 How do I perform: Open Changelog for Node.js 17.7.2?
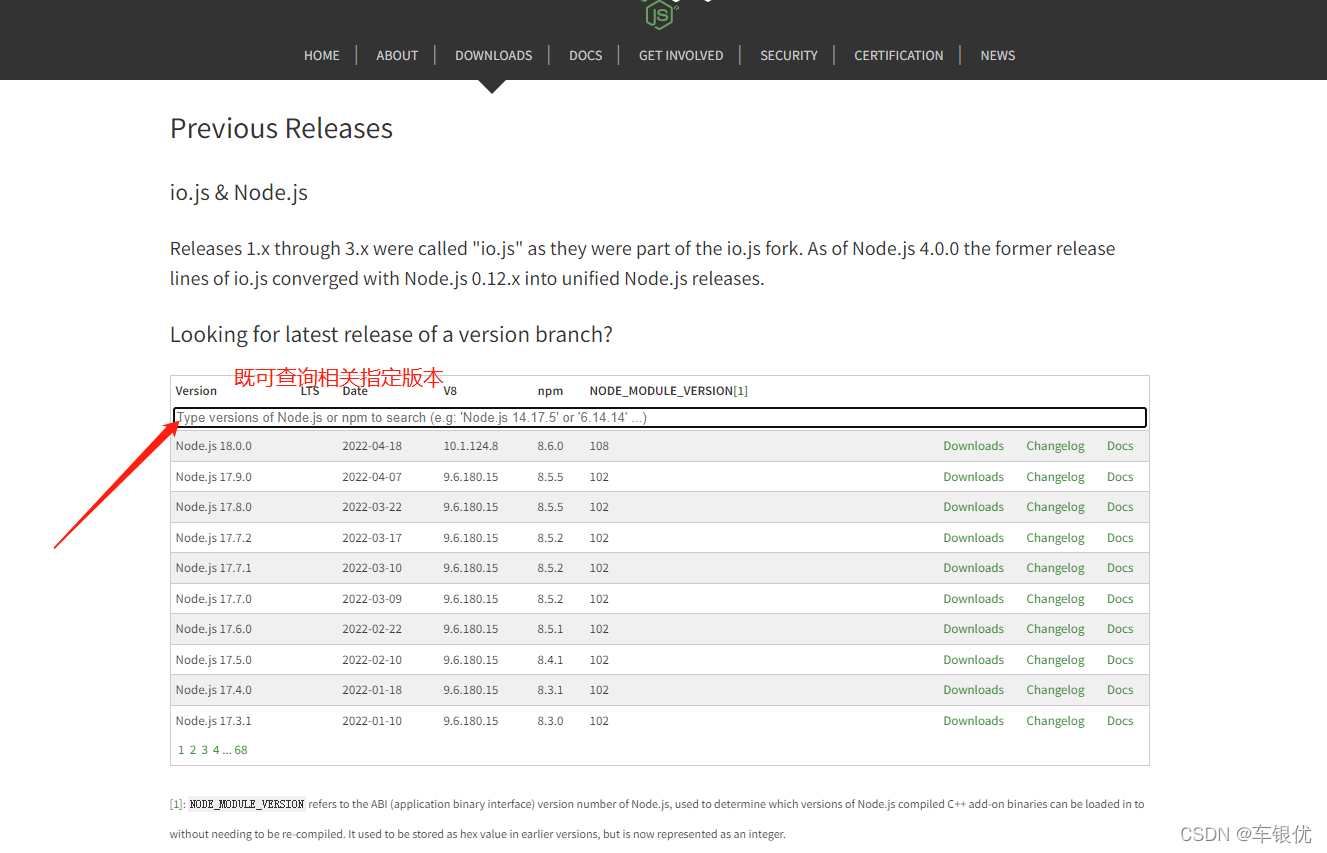tap(1055, 538)
